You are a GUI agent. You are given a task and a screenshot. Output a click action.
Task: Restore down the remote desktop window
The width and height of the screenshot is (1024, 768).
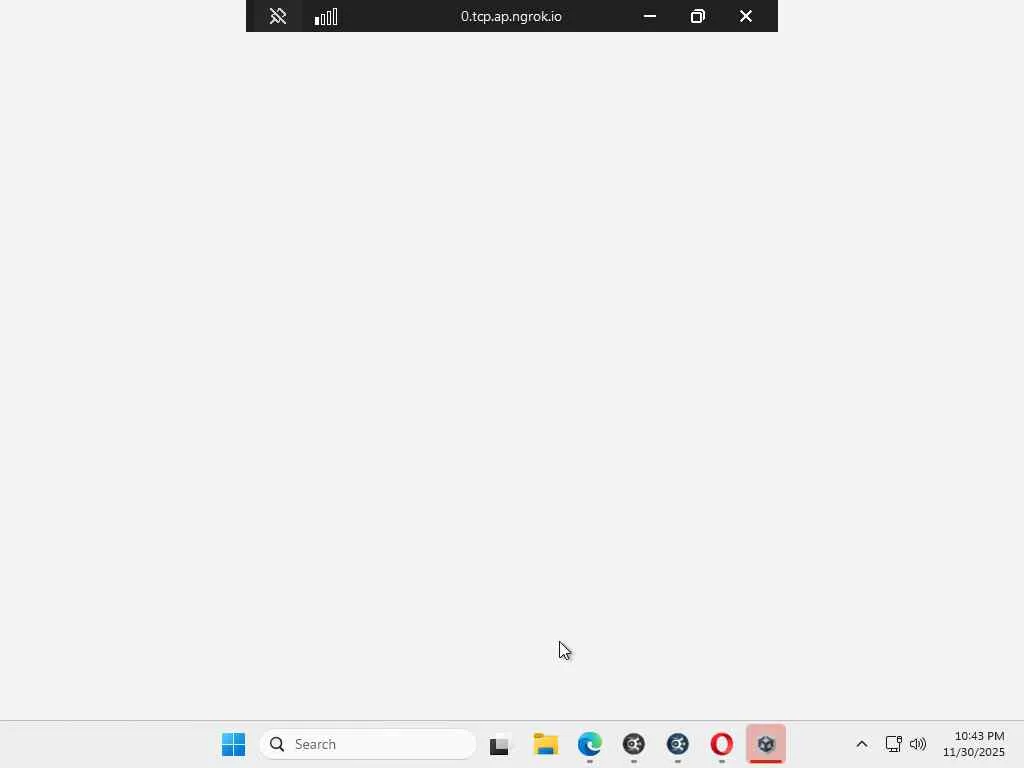[697, 16]
